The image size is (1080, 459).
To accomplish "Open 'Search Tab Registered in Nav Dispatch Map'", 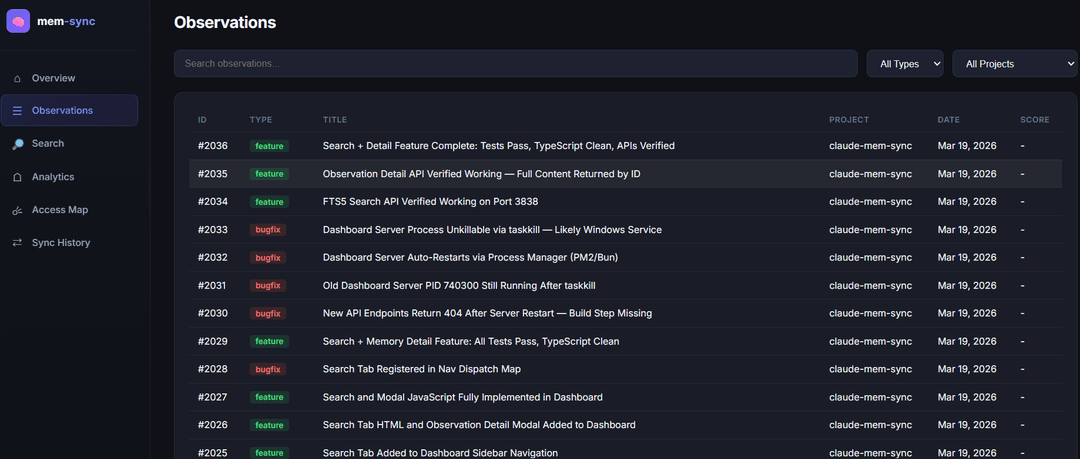I will click(x=422, y=369).
